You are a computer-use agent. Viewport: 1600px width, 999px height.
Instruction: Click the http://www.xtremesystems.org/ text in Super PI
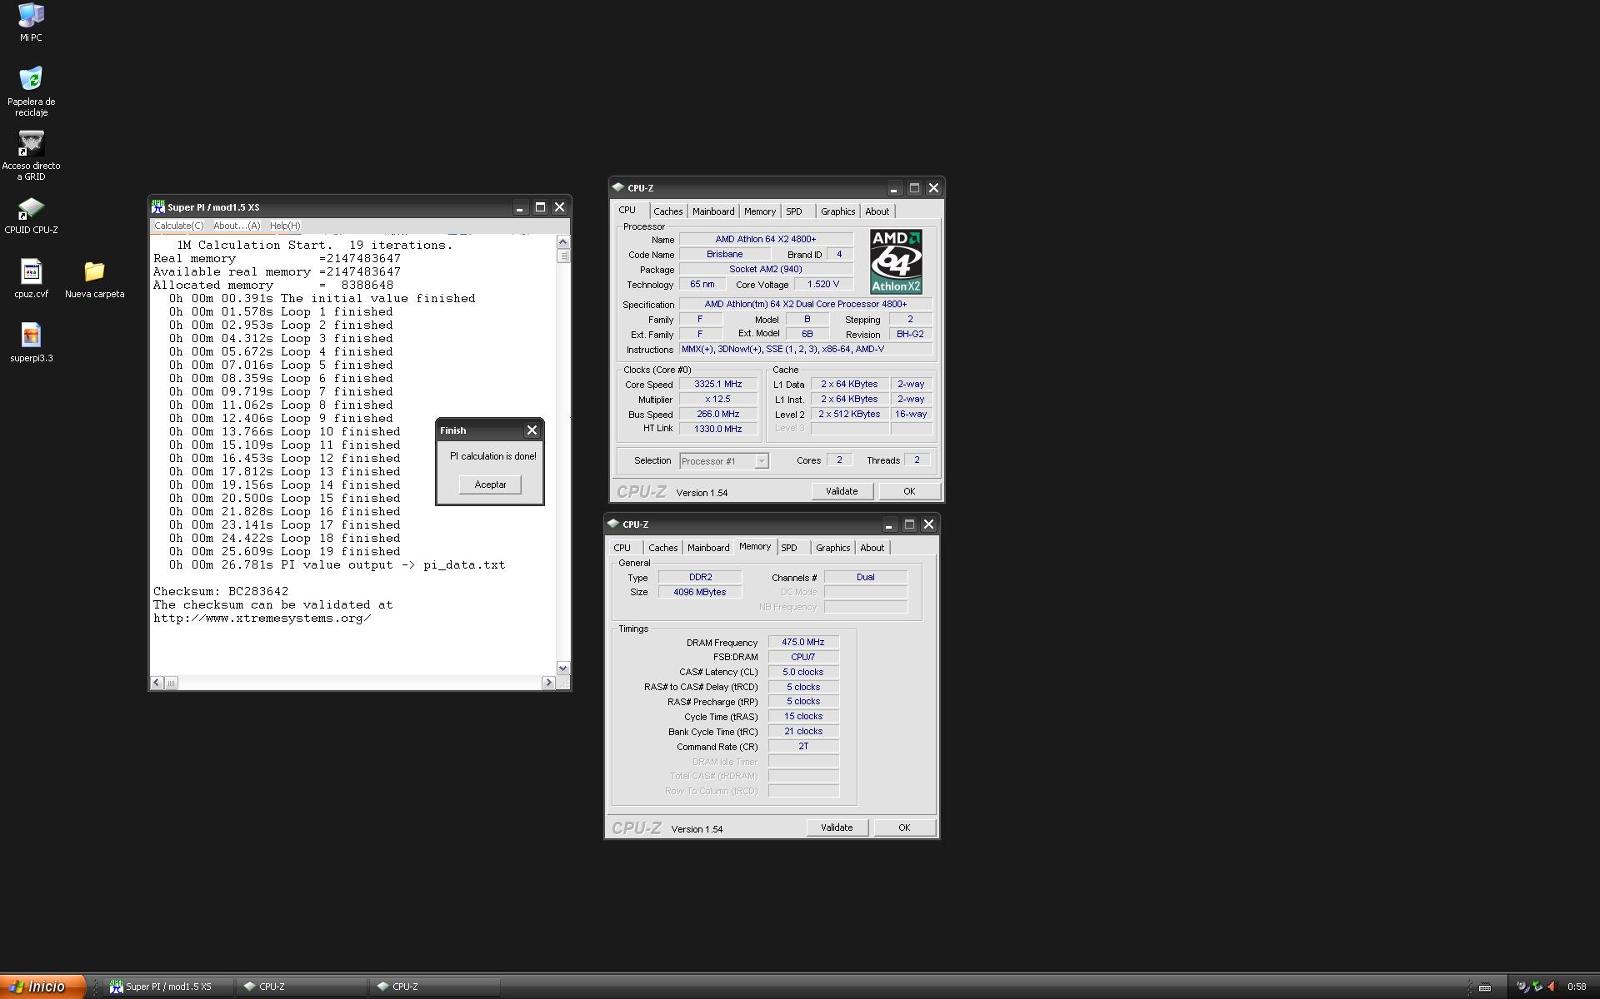click(x=262, y=618)
